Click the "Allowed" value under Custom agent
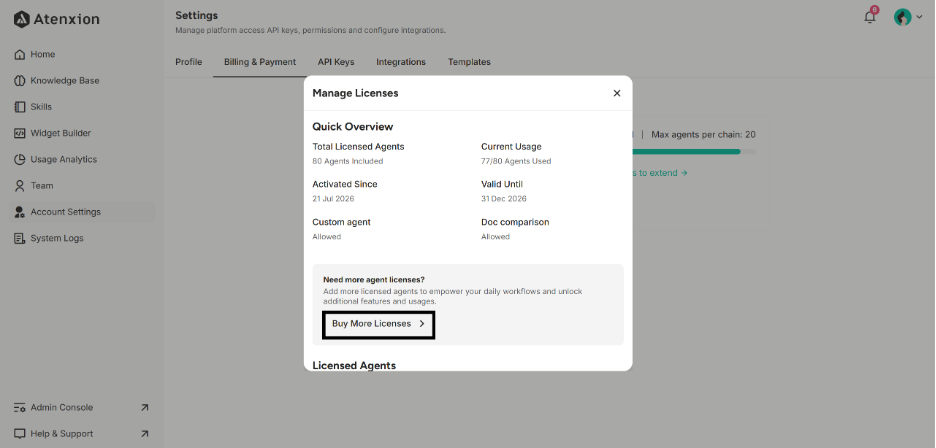This screenshot has height=448, width=936. tap(327, 237)
